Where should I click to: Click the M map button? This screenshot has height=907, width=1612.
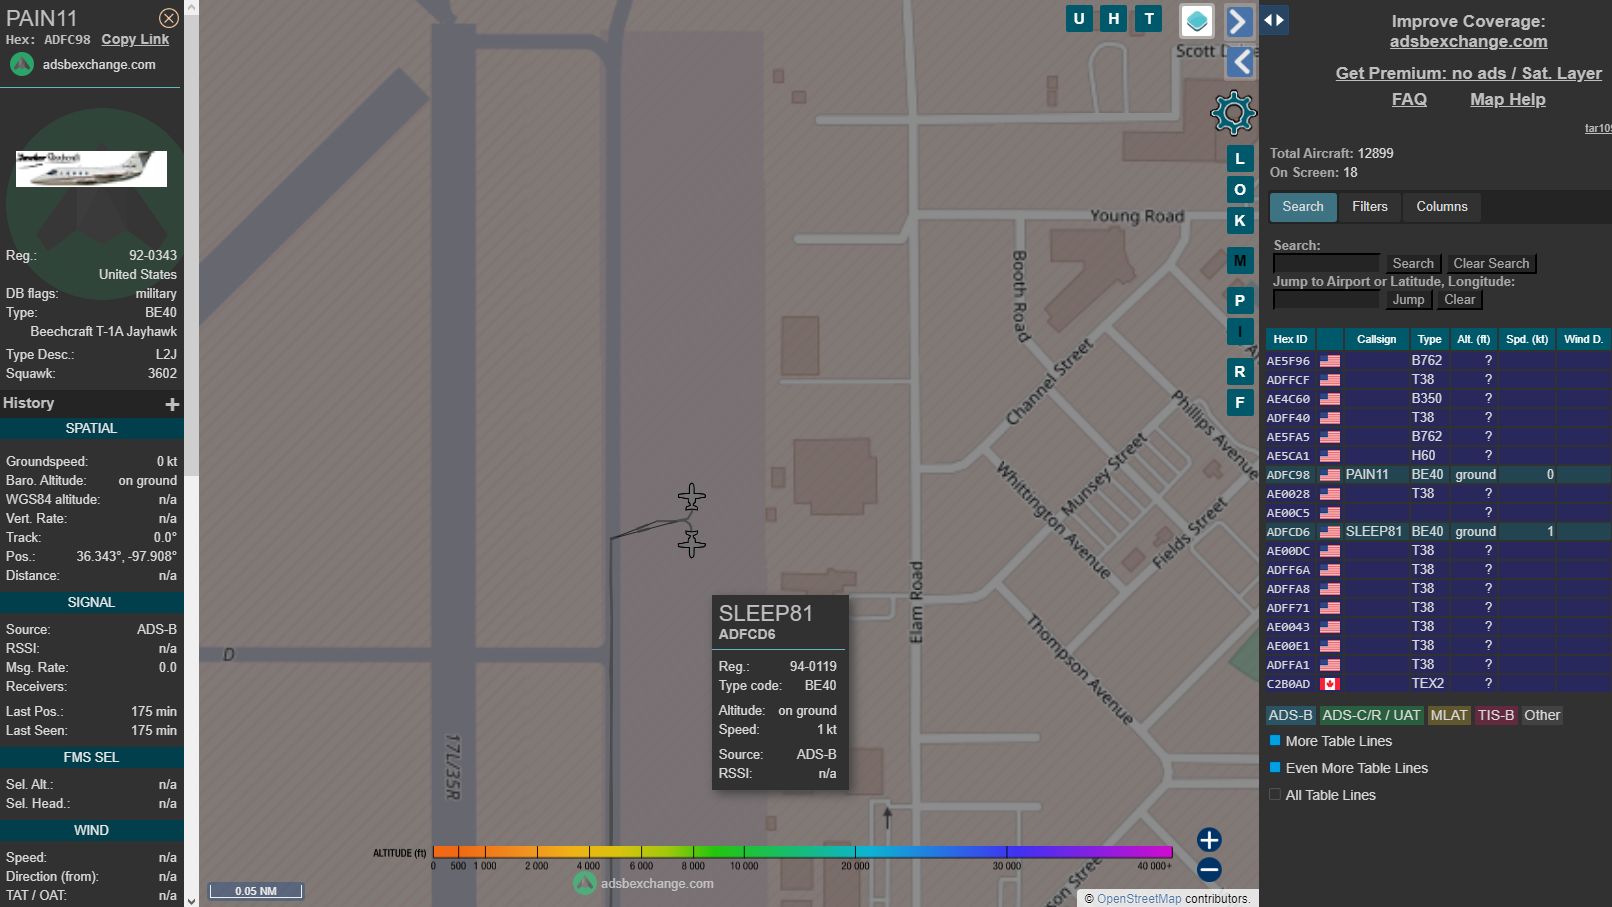point(1240,261)
